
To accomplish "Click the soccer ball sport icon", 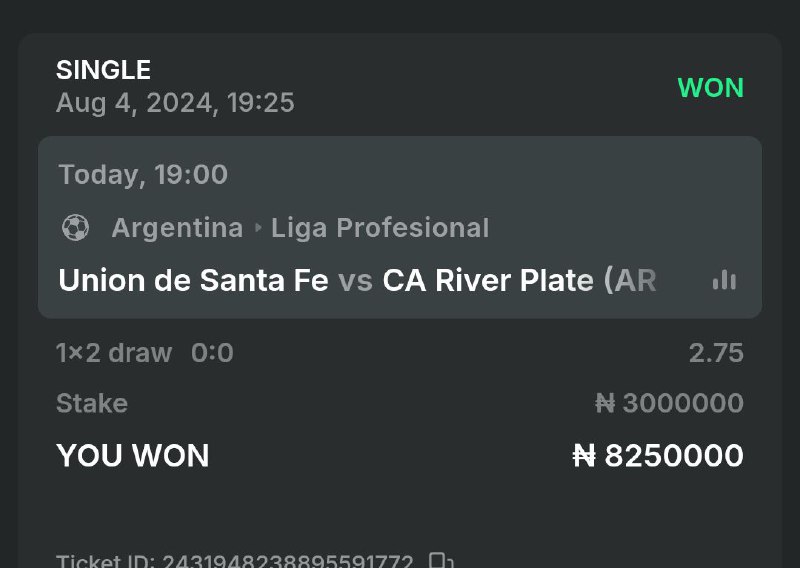I will click(75, 229).
